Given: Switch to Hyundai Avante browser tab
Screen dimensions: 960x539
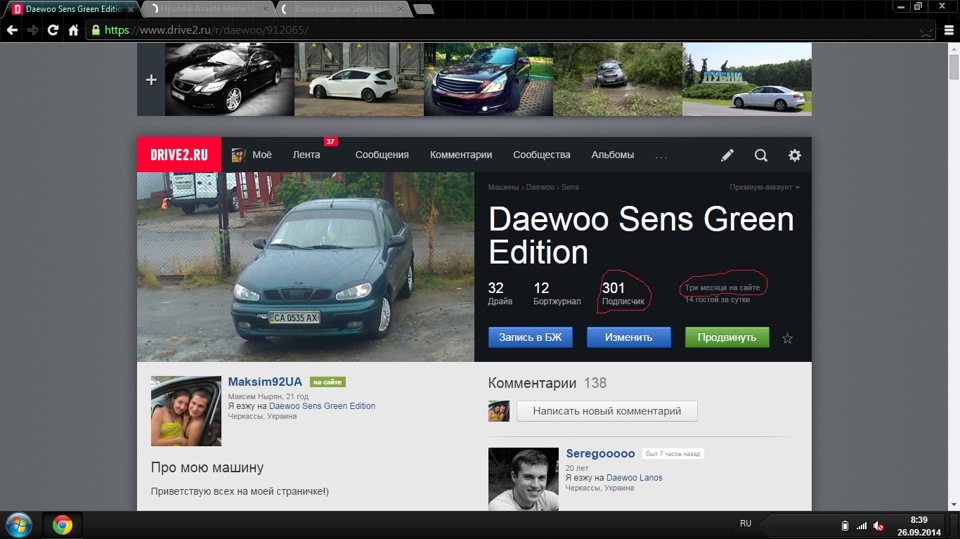Looking at the screenshot, I should click(207, 9).
